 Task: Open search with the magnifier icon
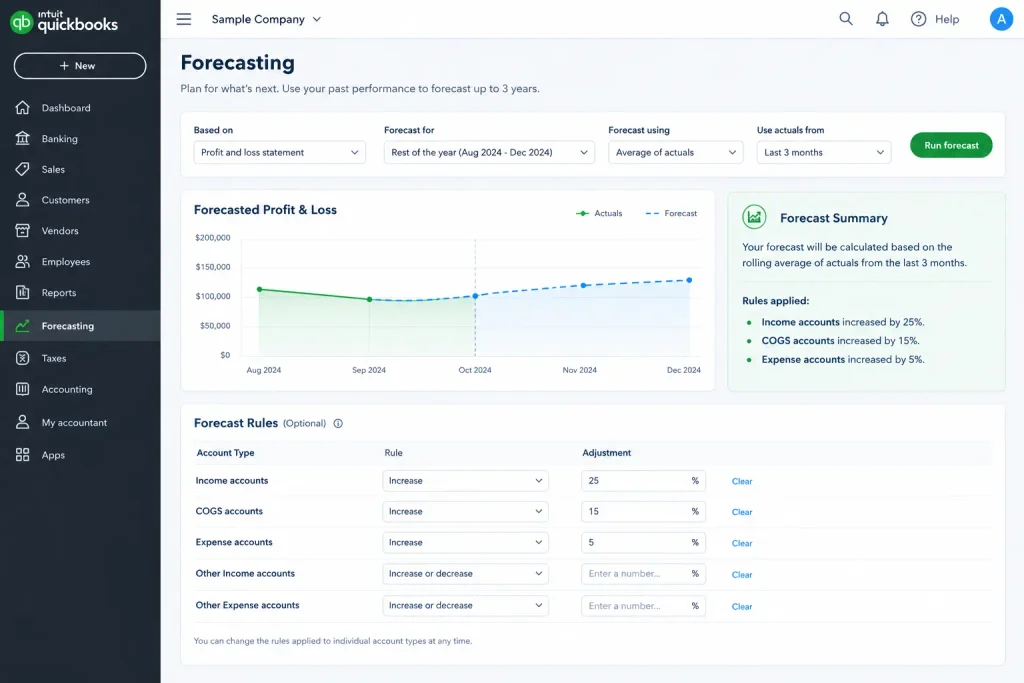(x=846, y=19)
